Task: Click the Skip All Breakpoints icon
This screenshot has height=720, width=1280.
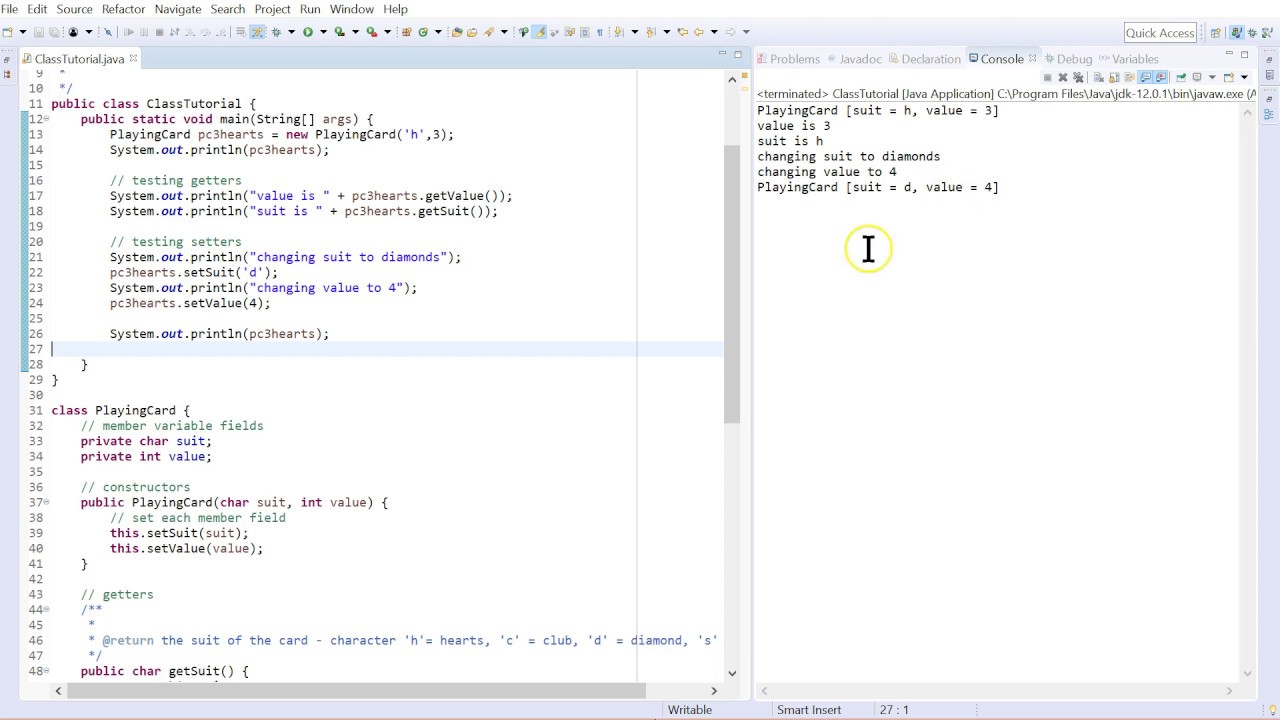Action: coord(107,32)
